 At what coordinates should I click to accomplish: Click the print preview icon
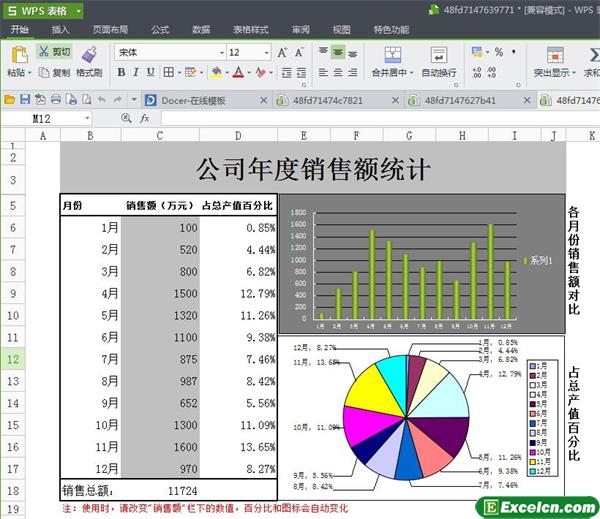coord(87,100)
